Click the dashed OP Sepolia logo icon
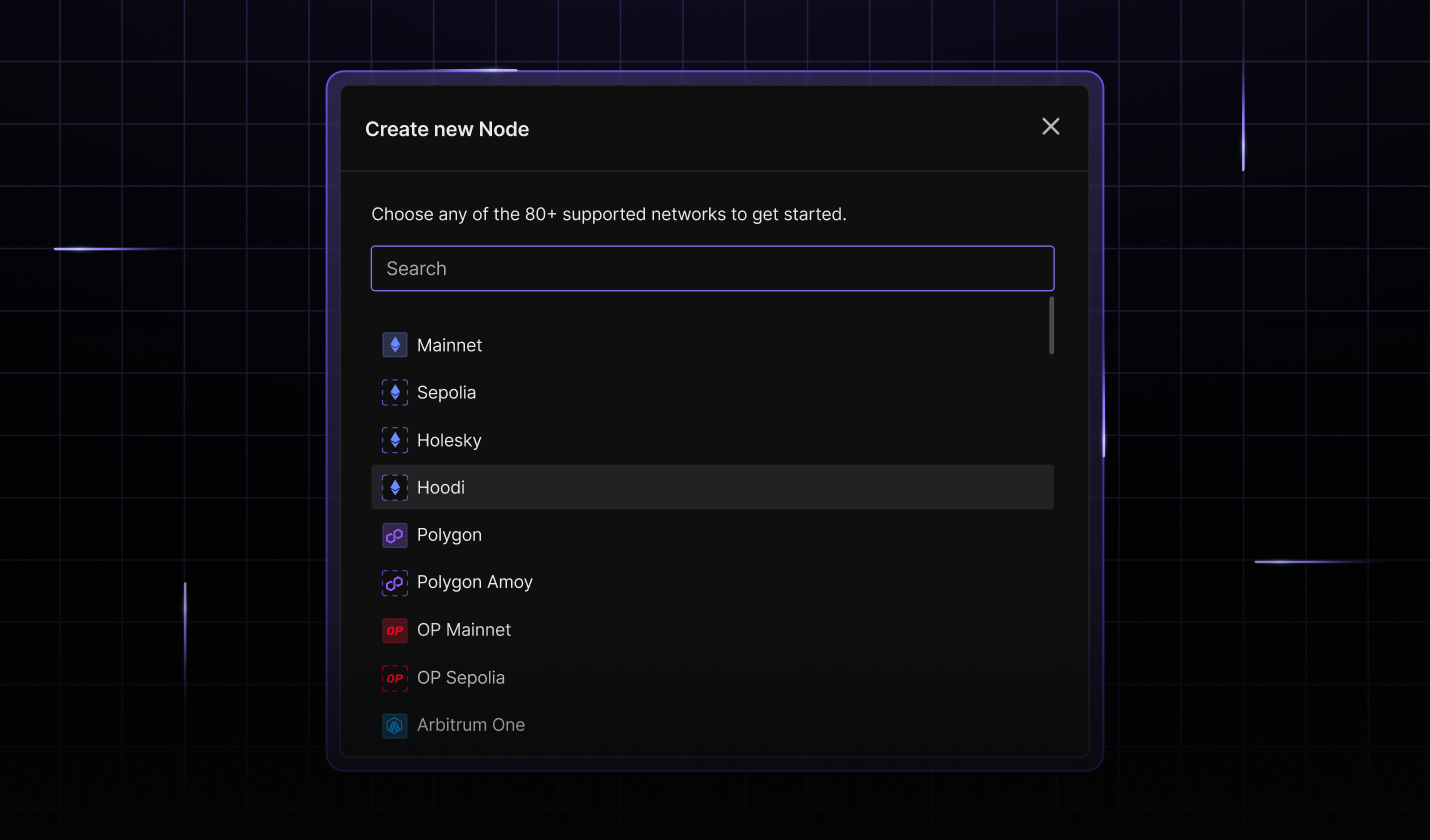Image resolution: width=1430 pixels, height=840 pixels. [394, 677]
